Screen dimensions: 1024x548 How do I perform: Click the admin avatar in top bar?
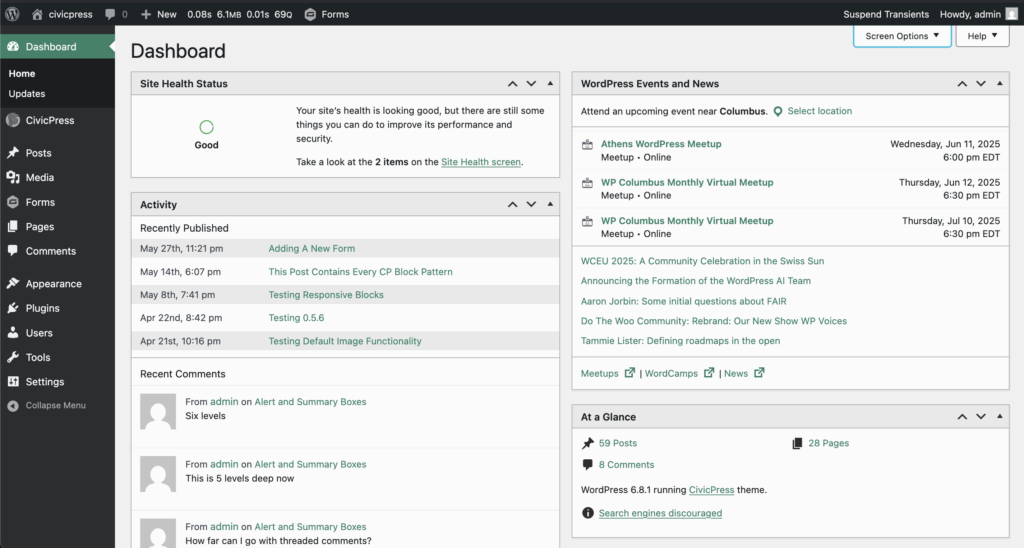point(1011,14)
